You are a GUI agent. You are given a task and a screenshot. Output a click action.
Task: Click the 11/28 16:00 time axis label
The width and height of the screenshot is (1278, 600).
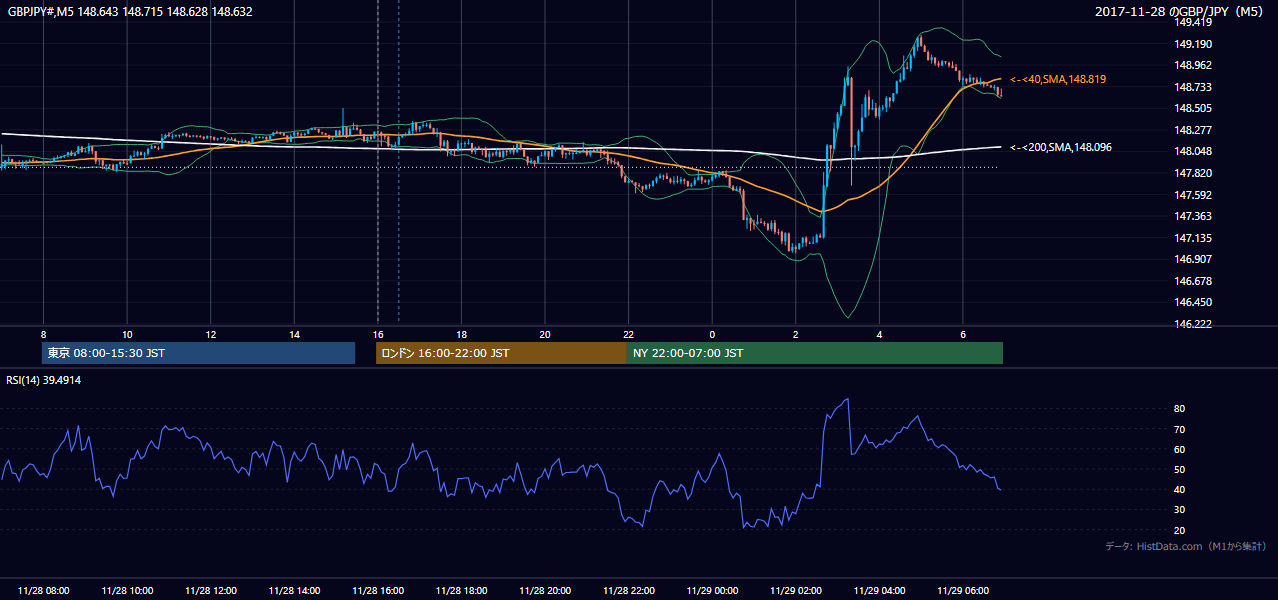(378, 591)
